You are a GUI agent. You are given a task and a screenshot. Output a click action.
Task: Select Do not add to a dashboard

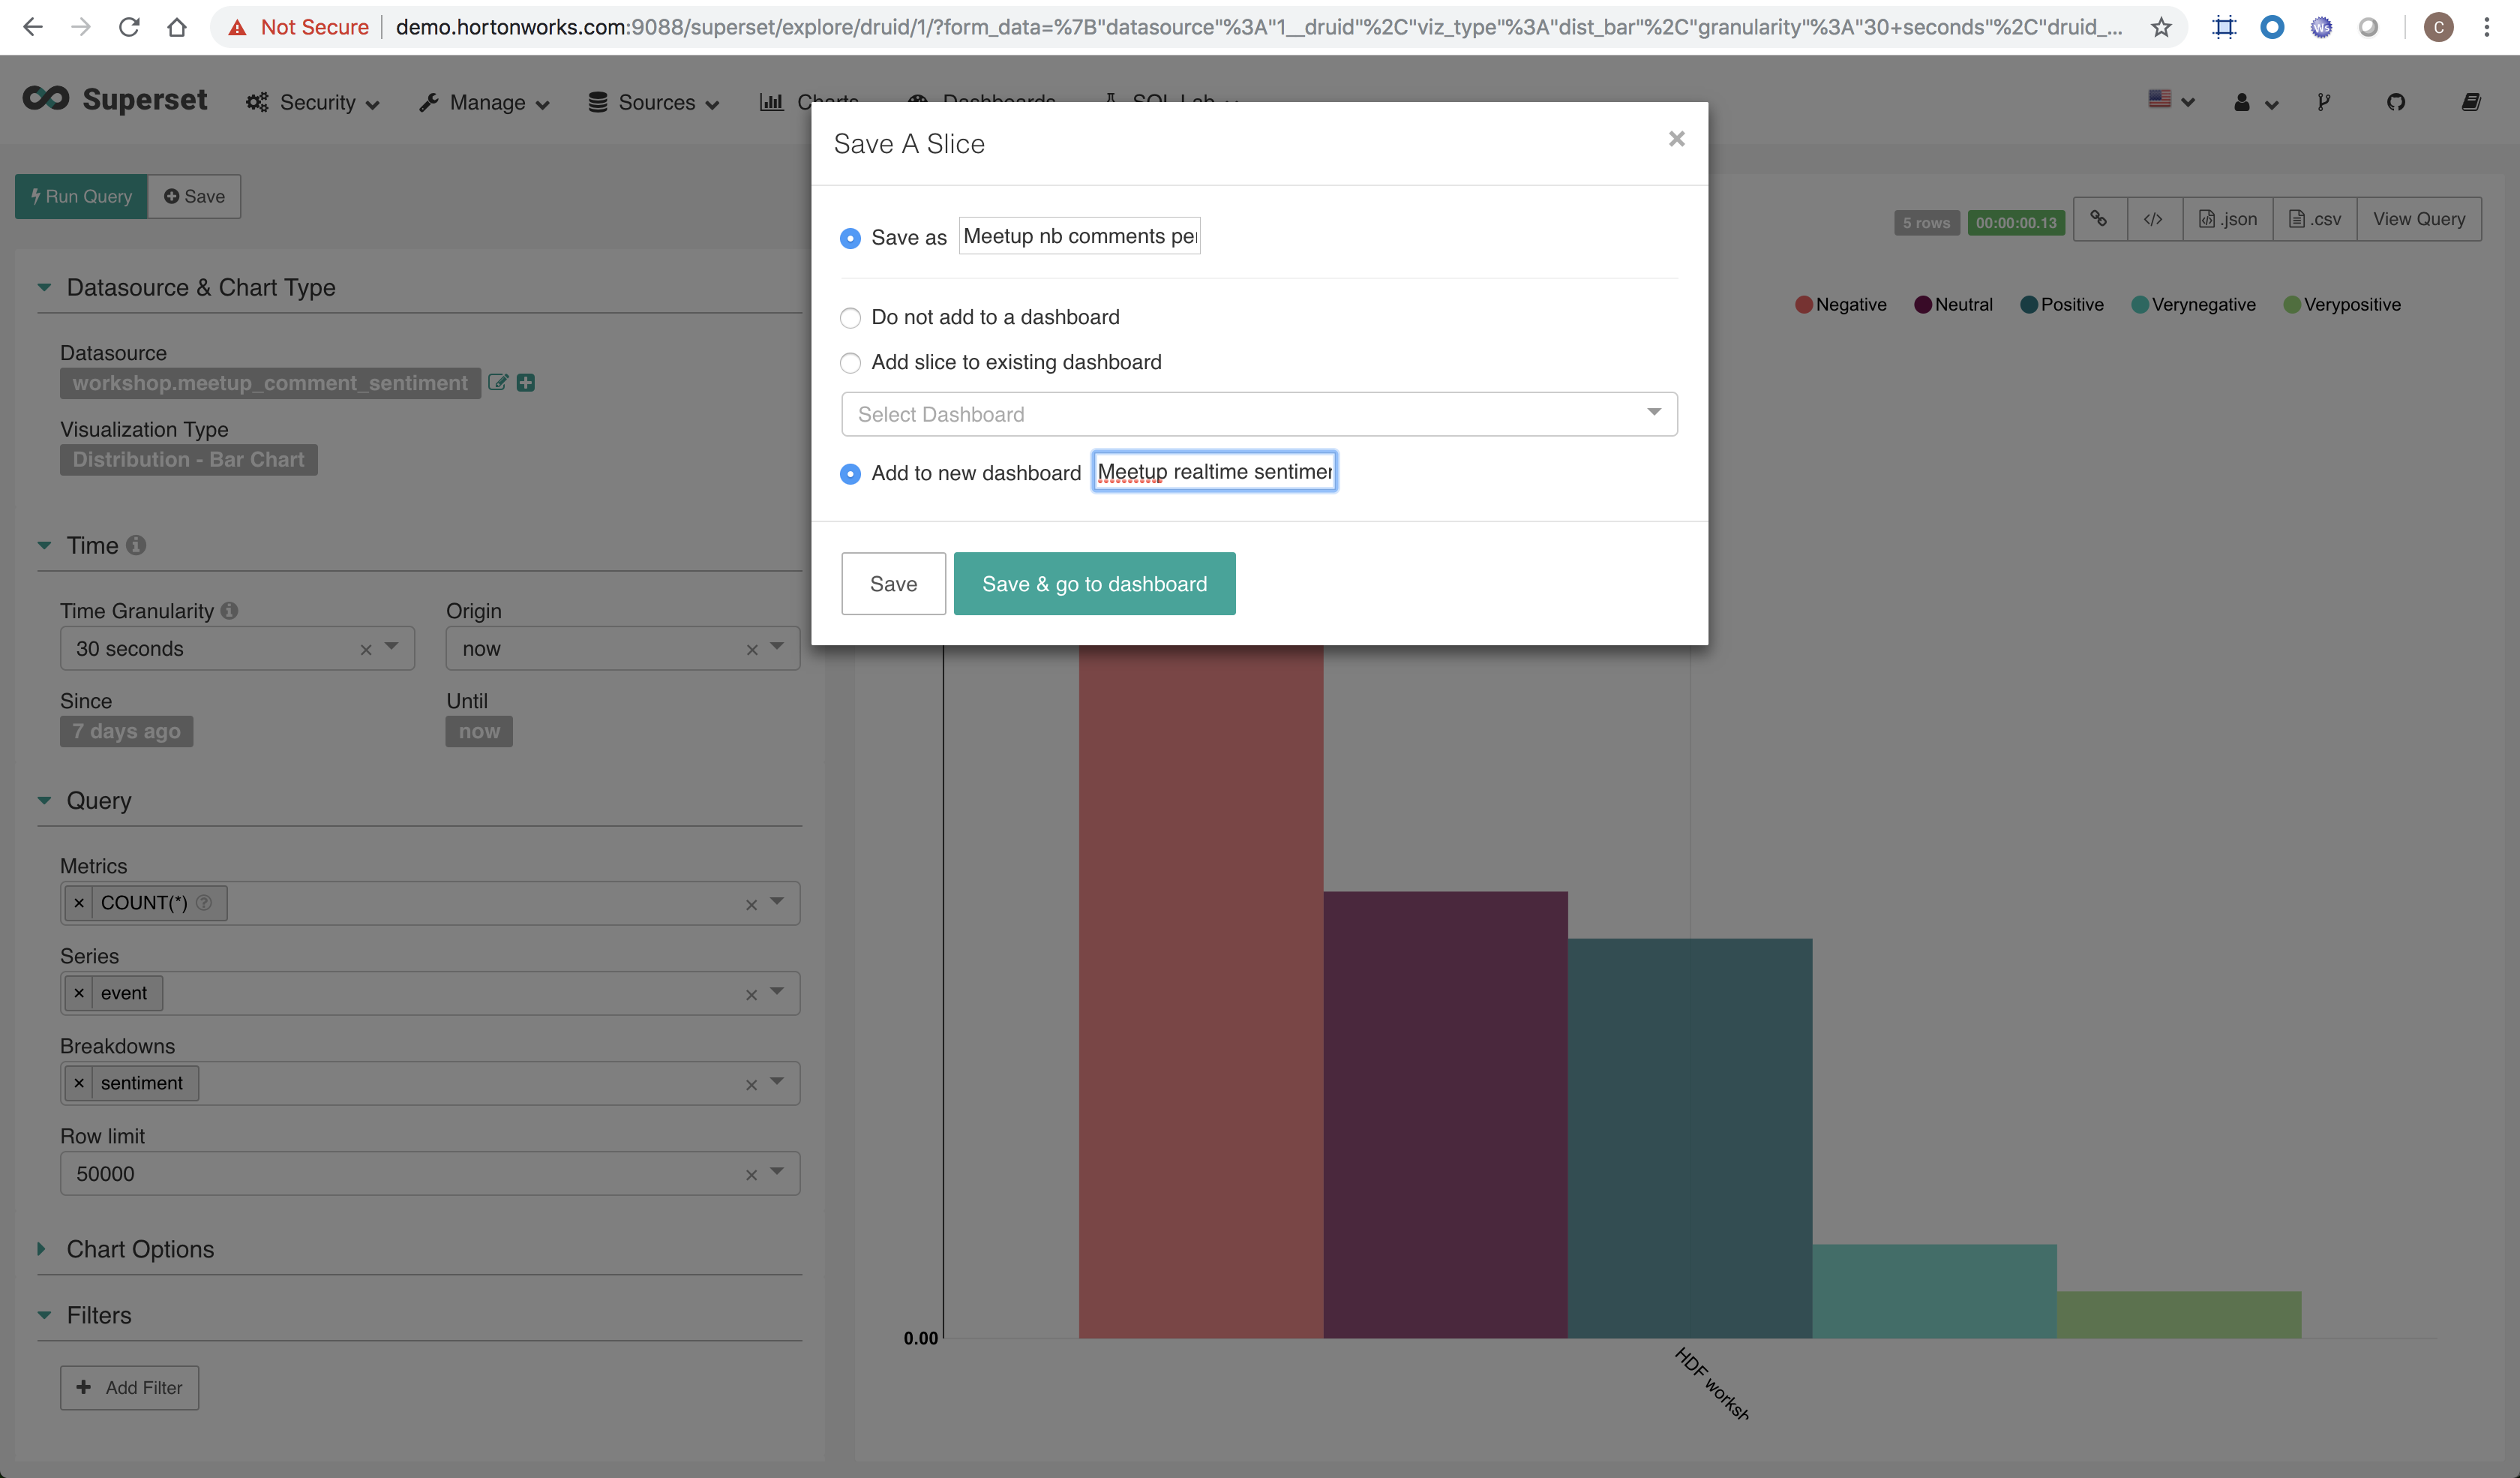tap(851, 317)
